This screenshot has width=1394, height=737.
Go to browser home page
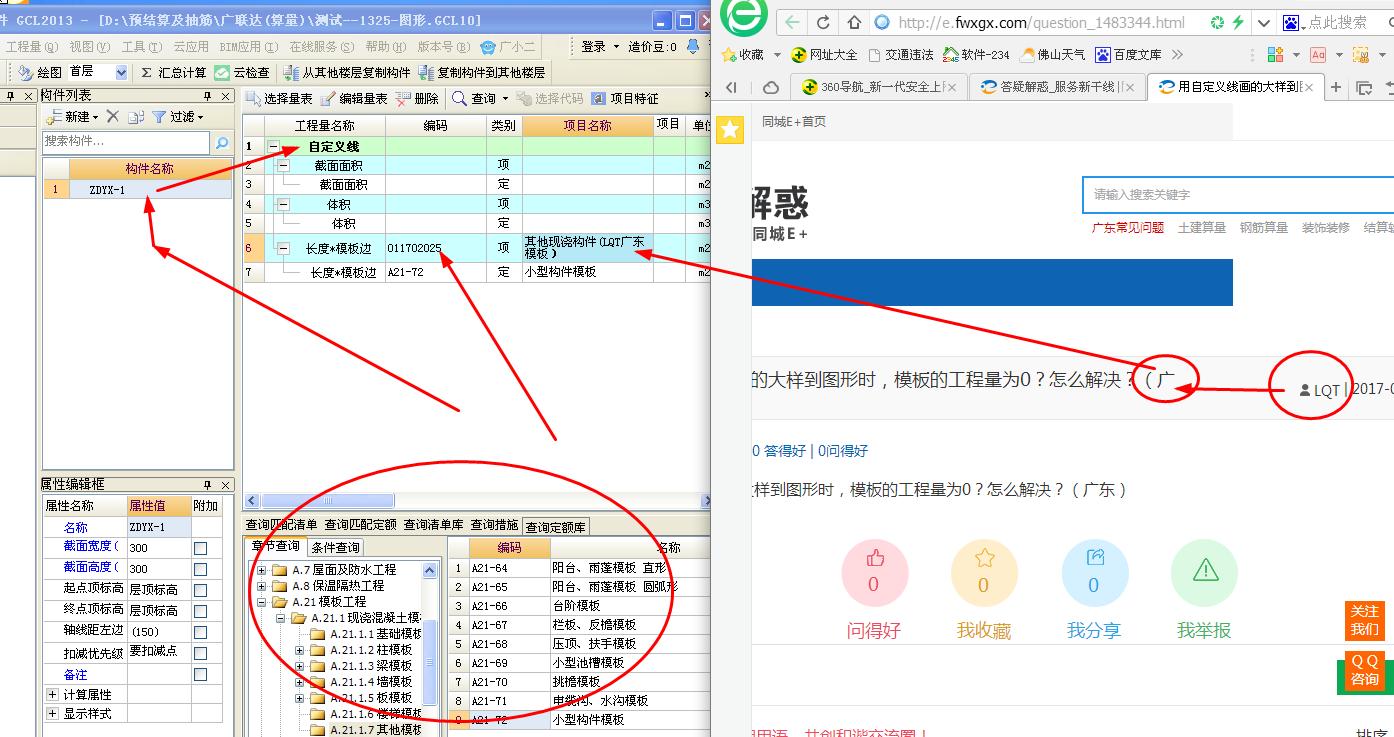[x=853, y=22]
